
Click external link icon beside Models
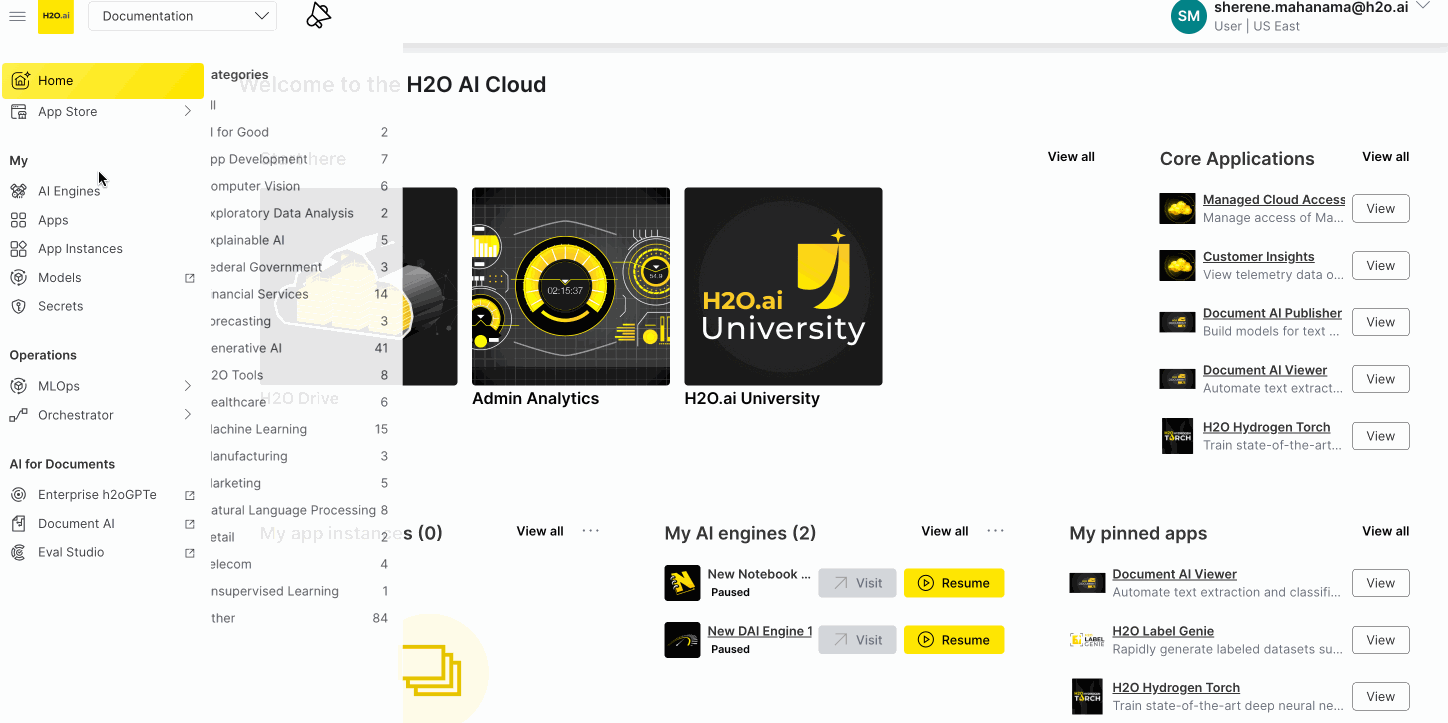(190, 278)
